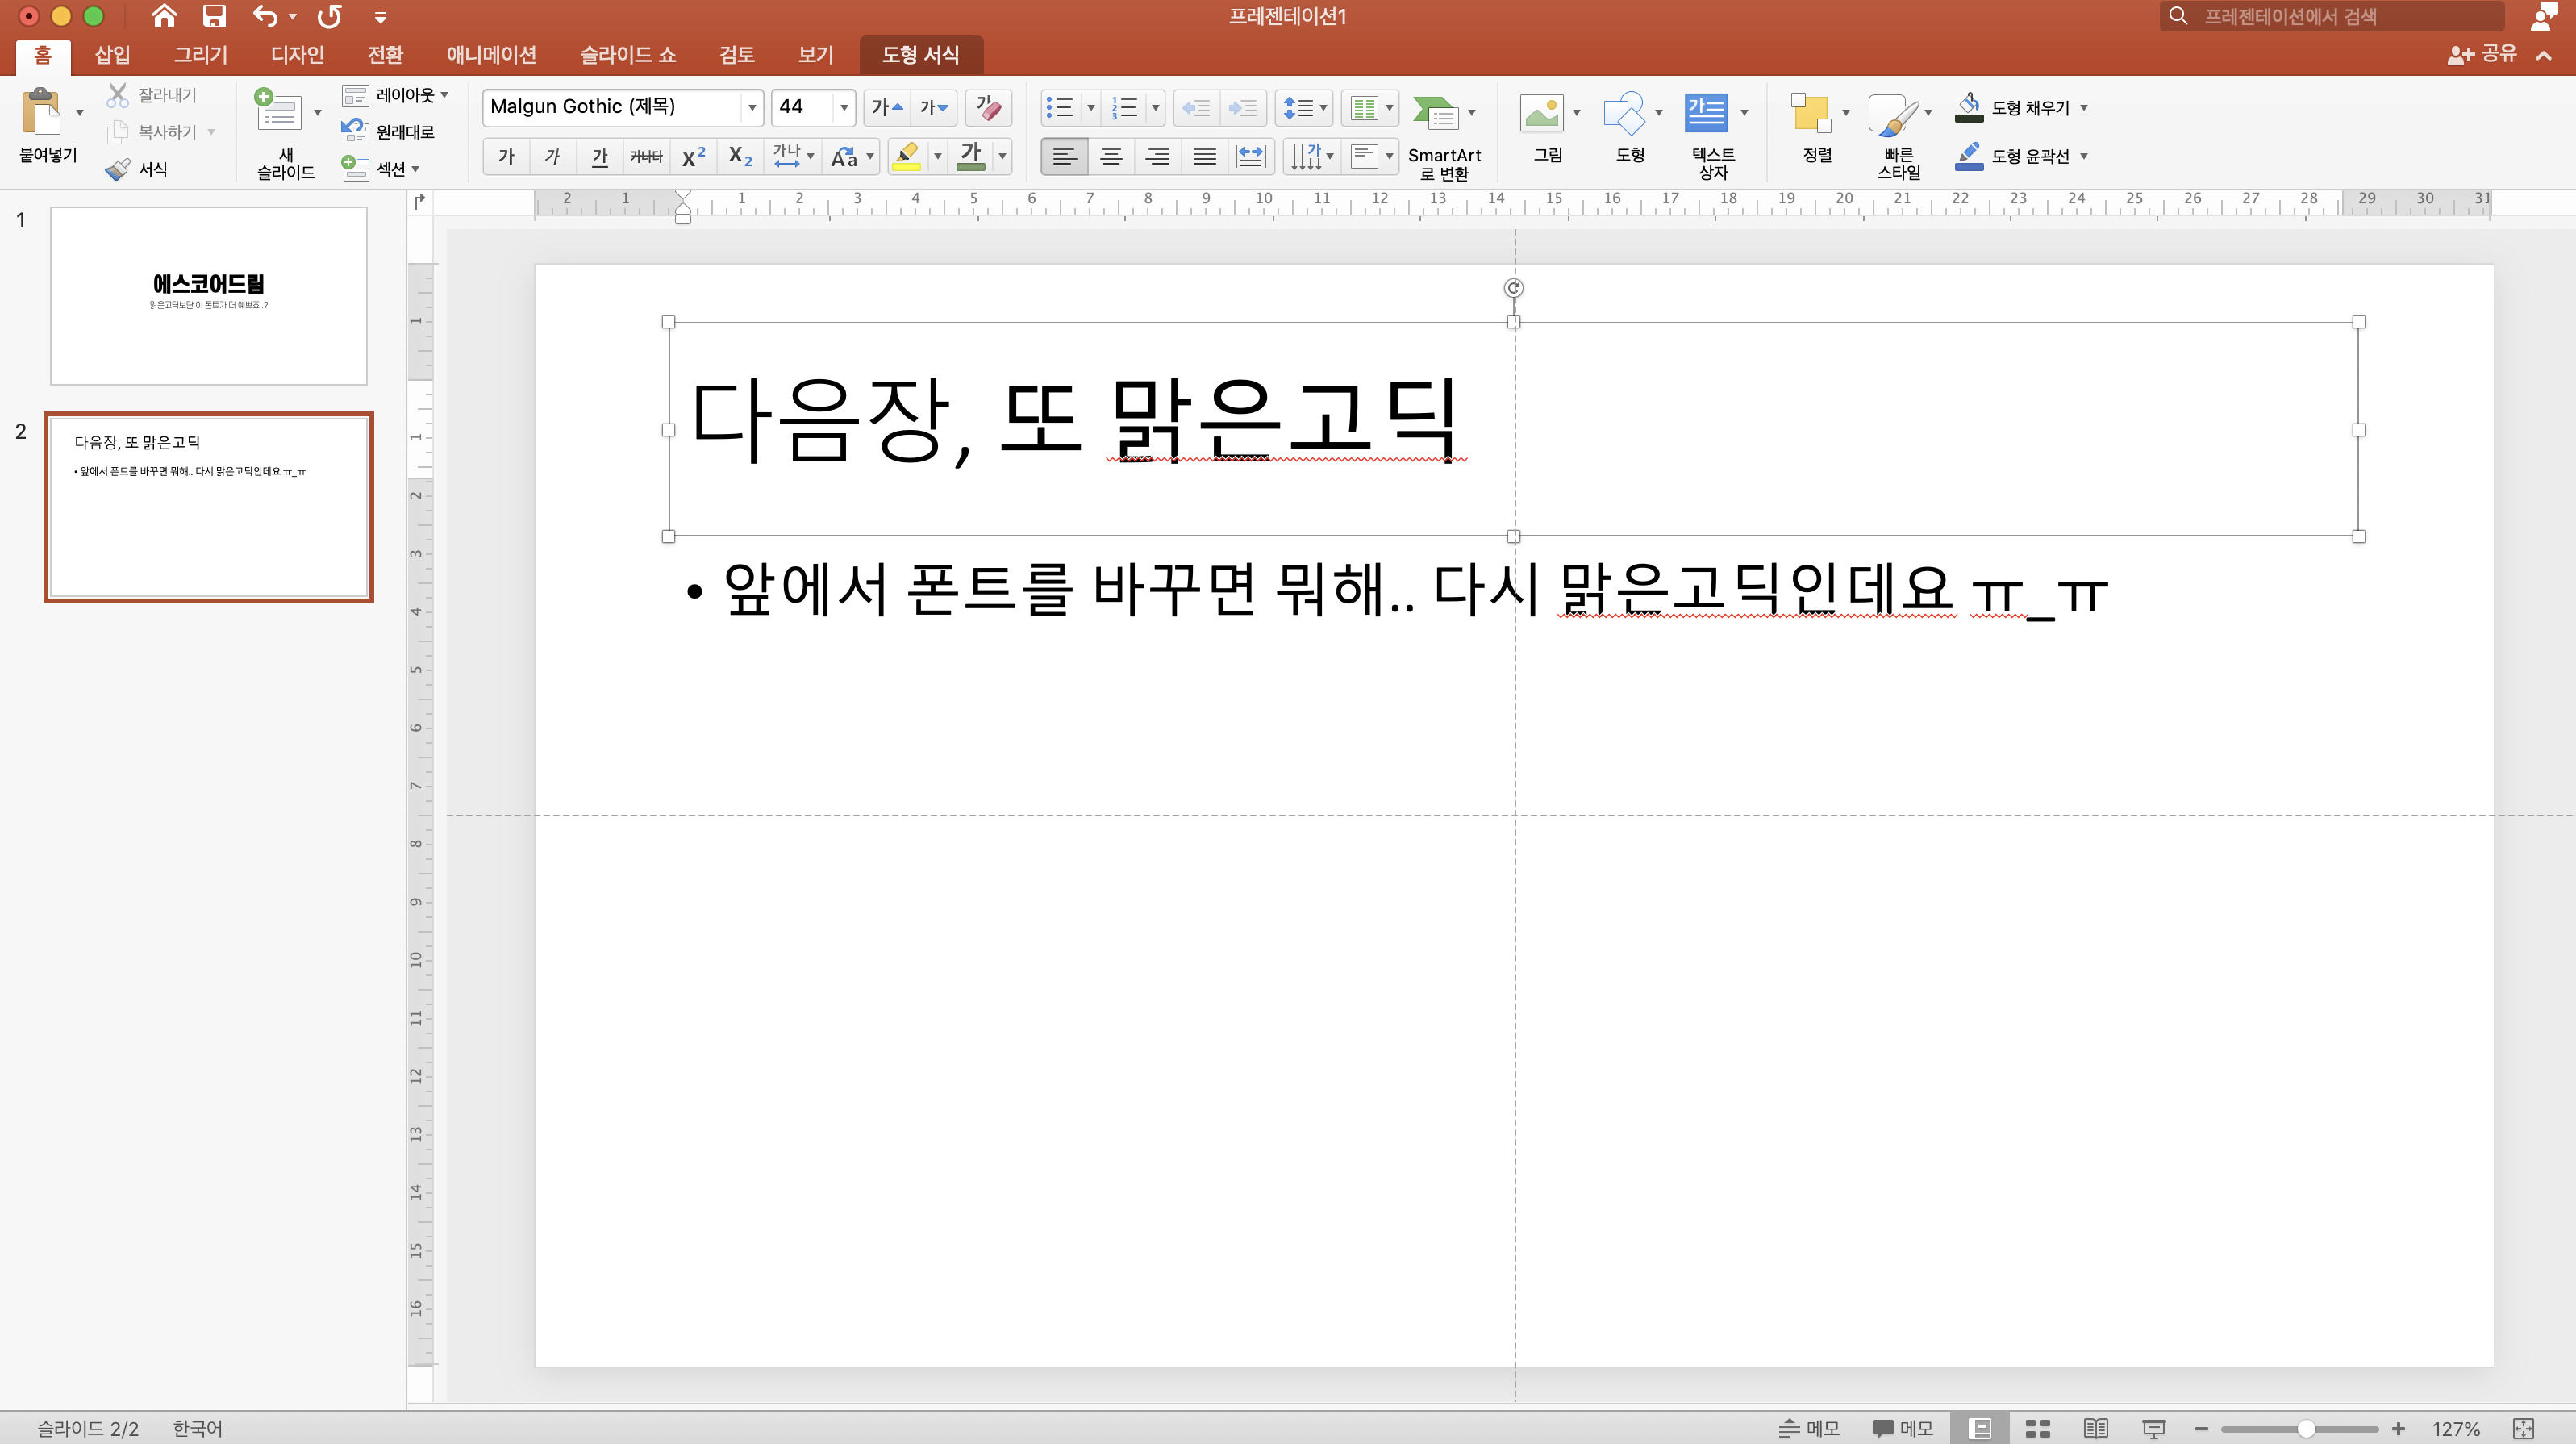Insert a picture with the 그림 icon
2576x1444 pixels.
coord(1541,114)
